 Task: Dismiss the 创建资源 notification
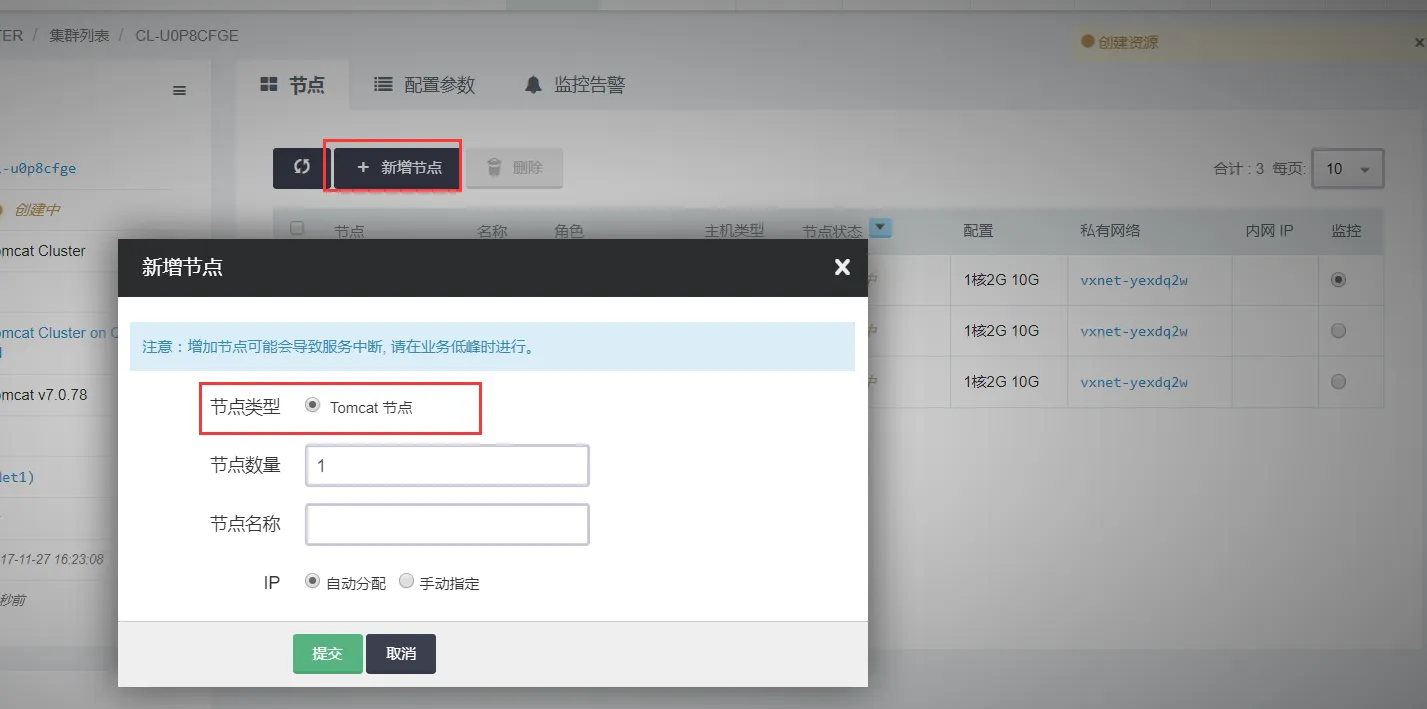tap(1418, 43)
